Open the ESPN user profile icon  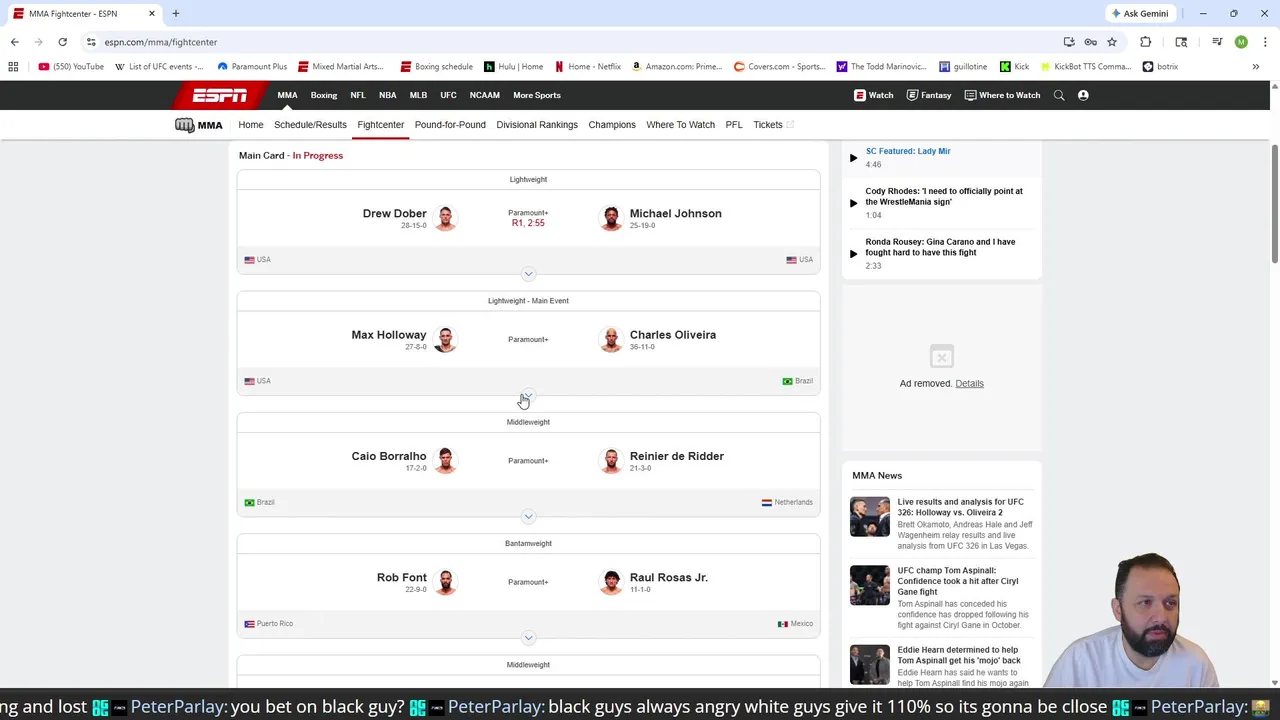coord(1083,95)
